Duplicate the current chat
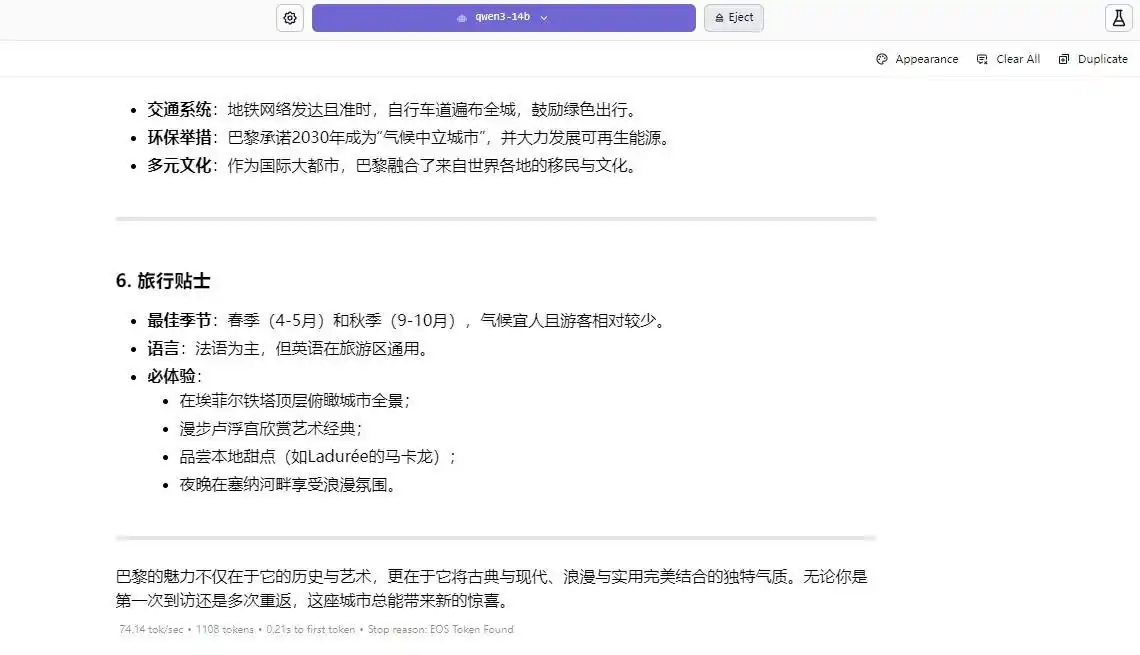 click(1101, 59)
